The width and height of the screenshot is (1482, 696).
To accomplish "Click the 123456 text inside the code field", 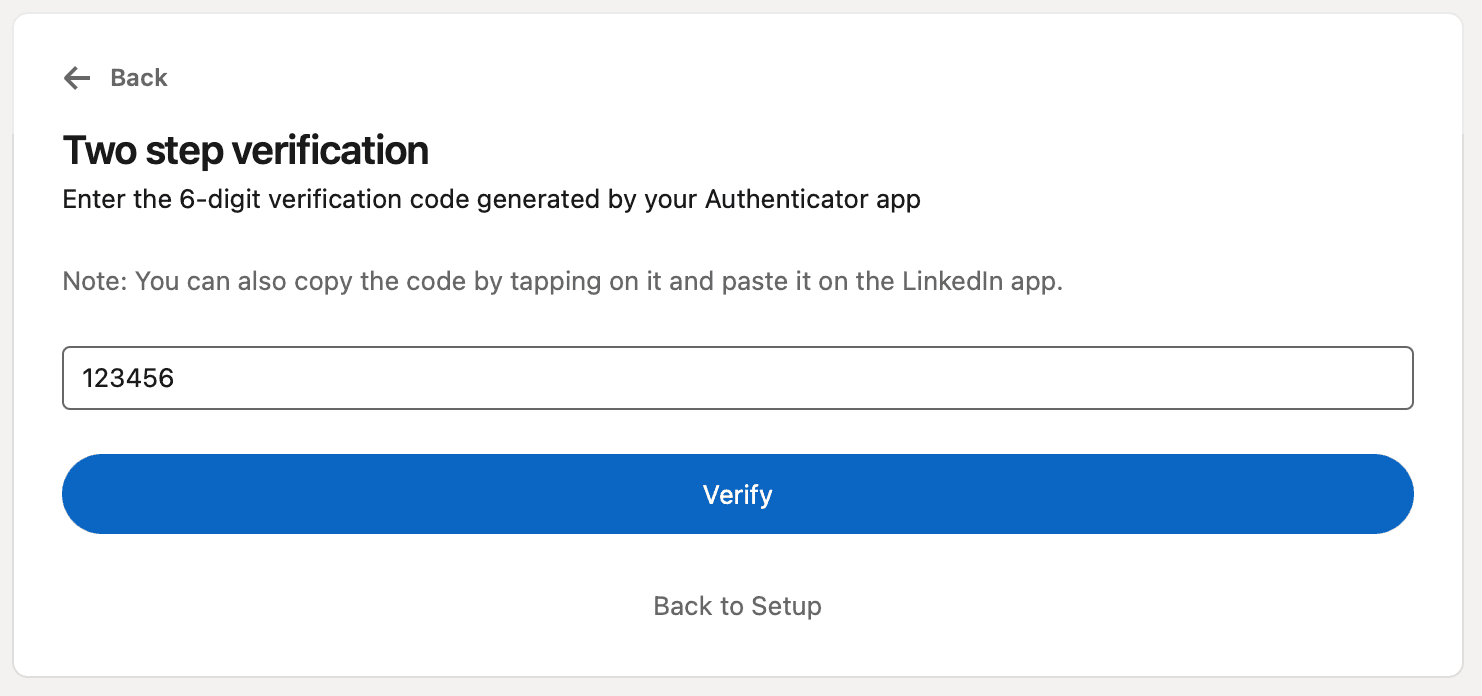I will (x=128, y=378).
